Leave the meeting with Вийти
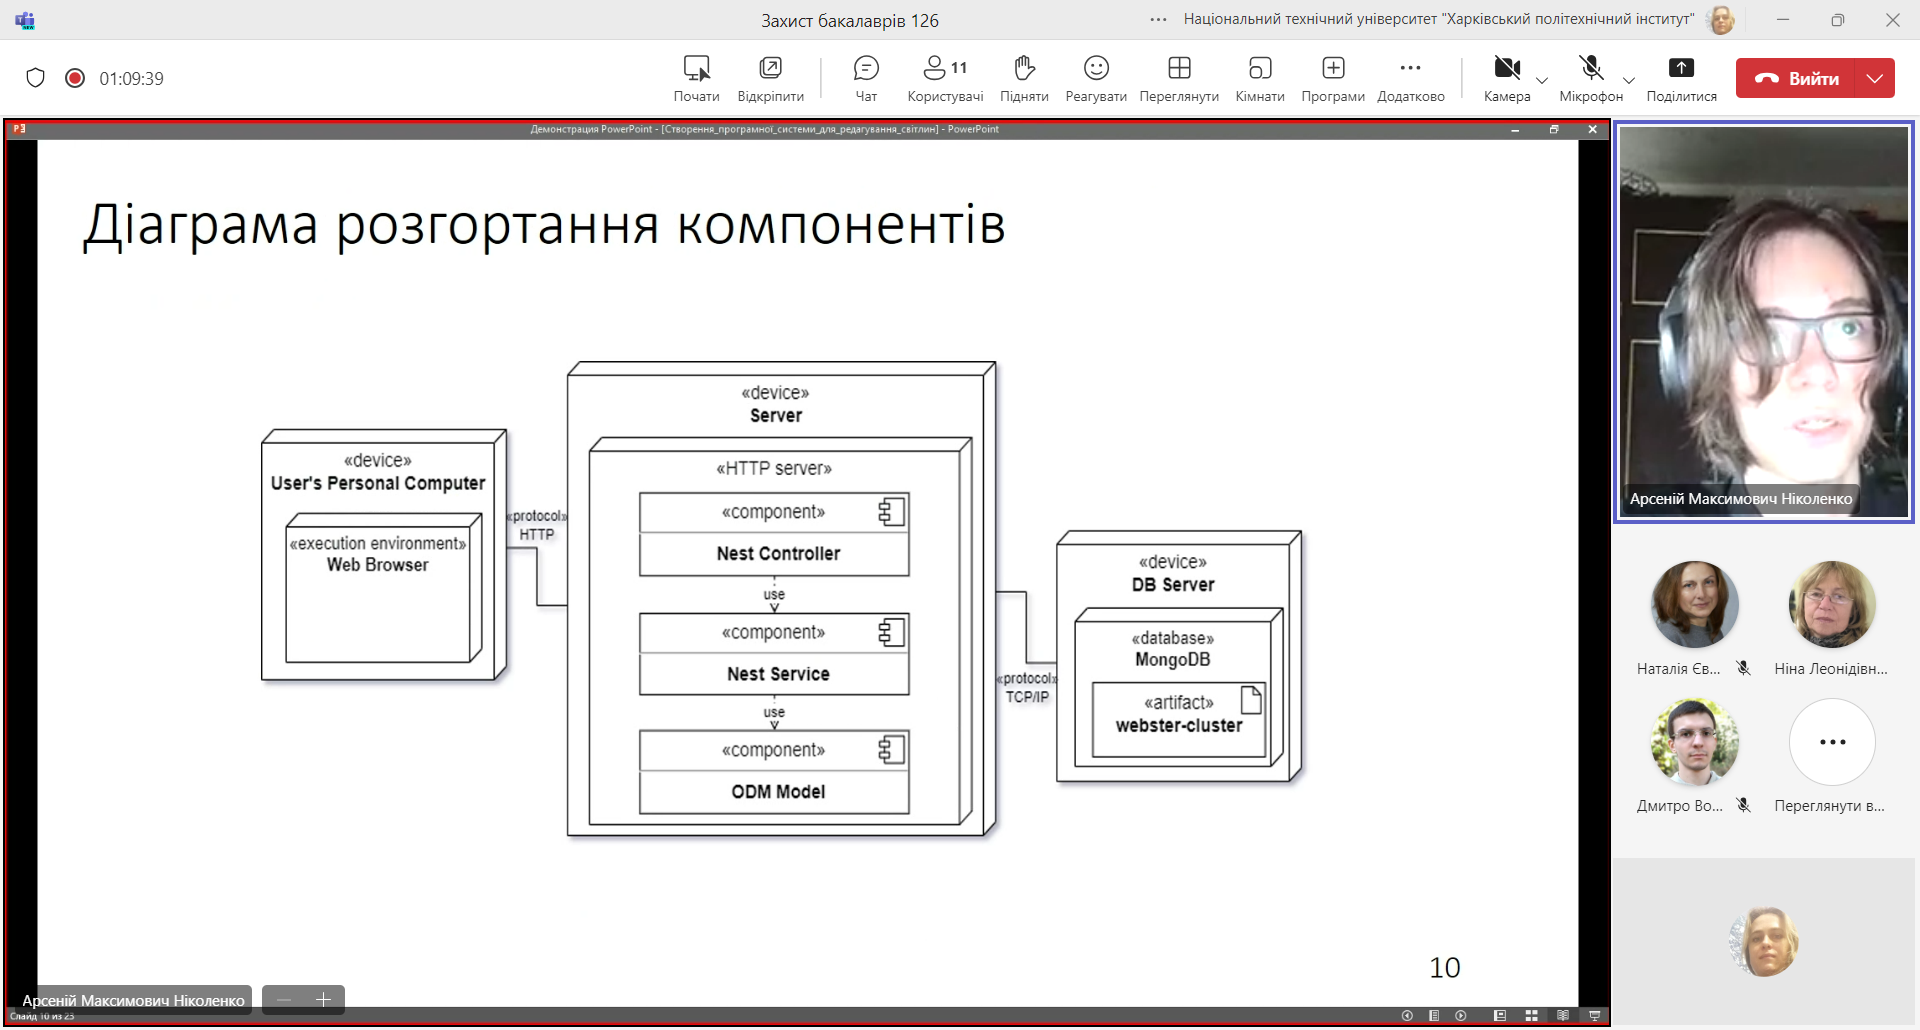 (1796, 78)
